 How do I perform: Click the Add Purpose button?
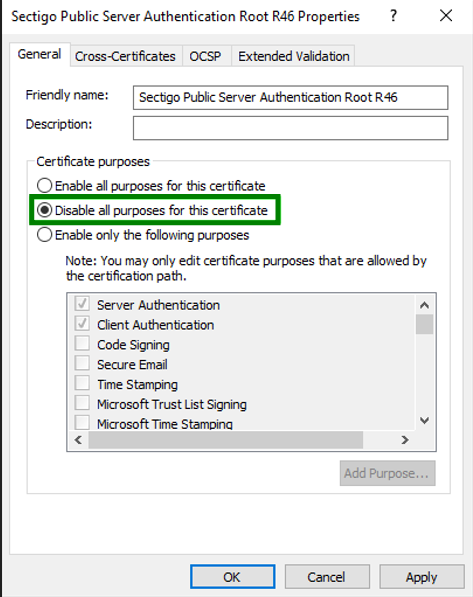(x=387, y=473)
